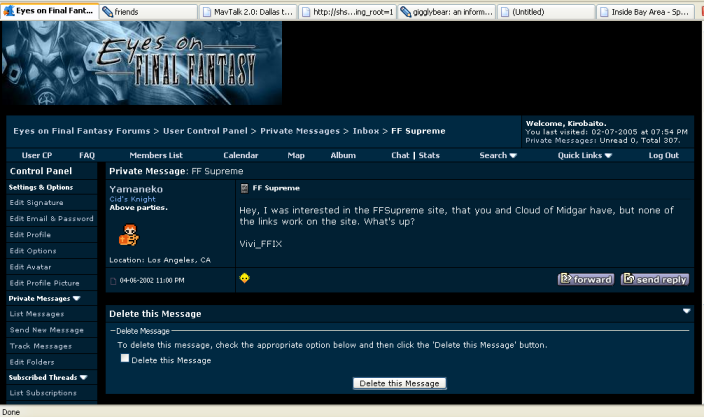
Task: Open List Messages in sidebar
Action: pyautogui.click(x=37, y=314)
